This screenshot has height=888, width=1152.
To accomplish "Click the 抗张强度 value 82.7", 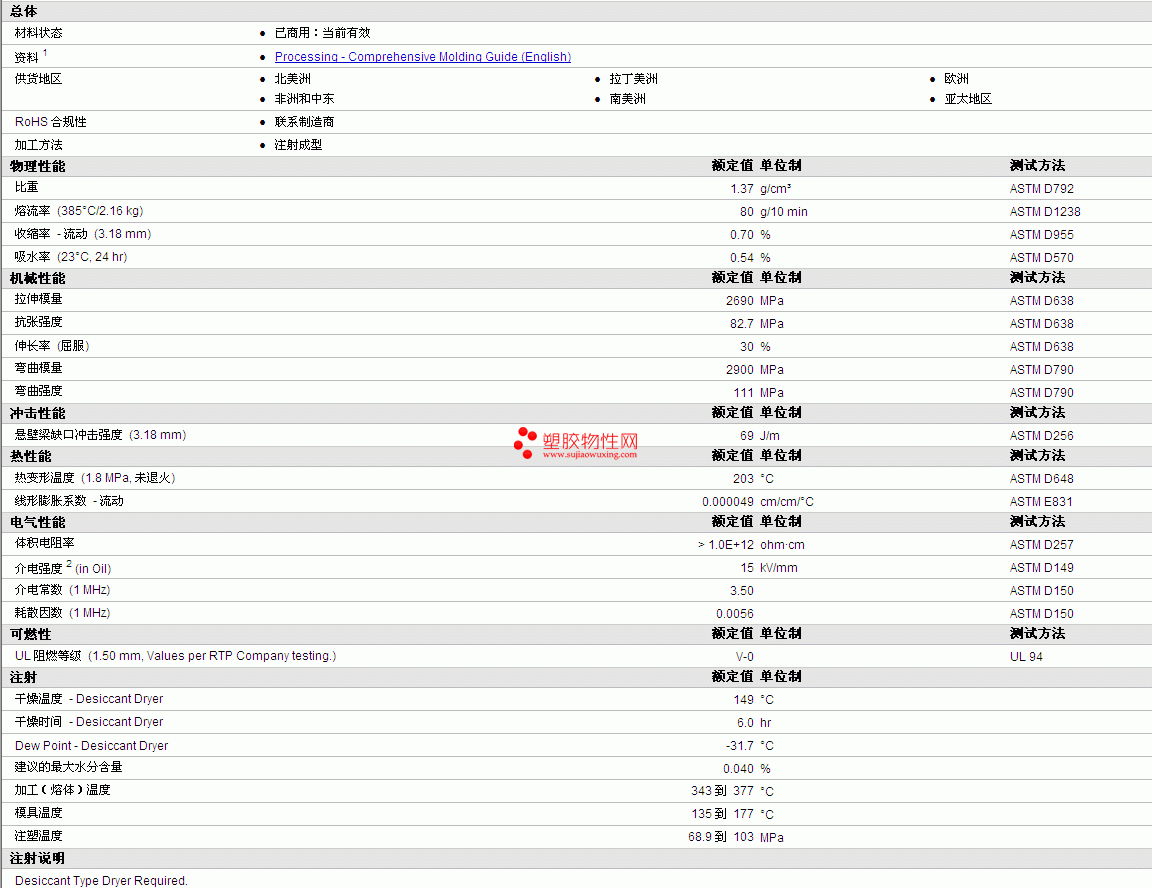I will [x=742, y=324].
